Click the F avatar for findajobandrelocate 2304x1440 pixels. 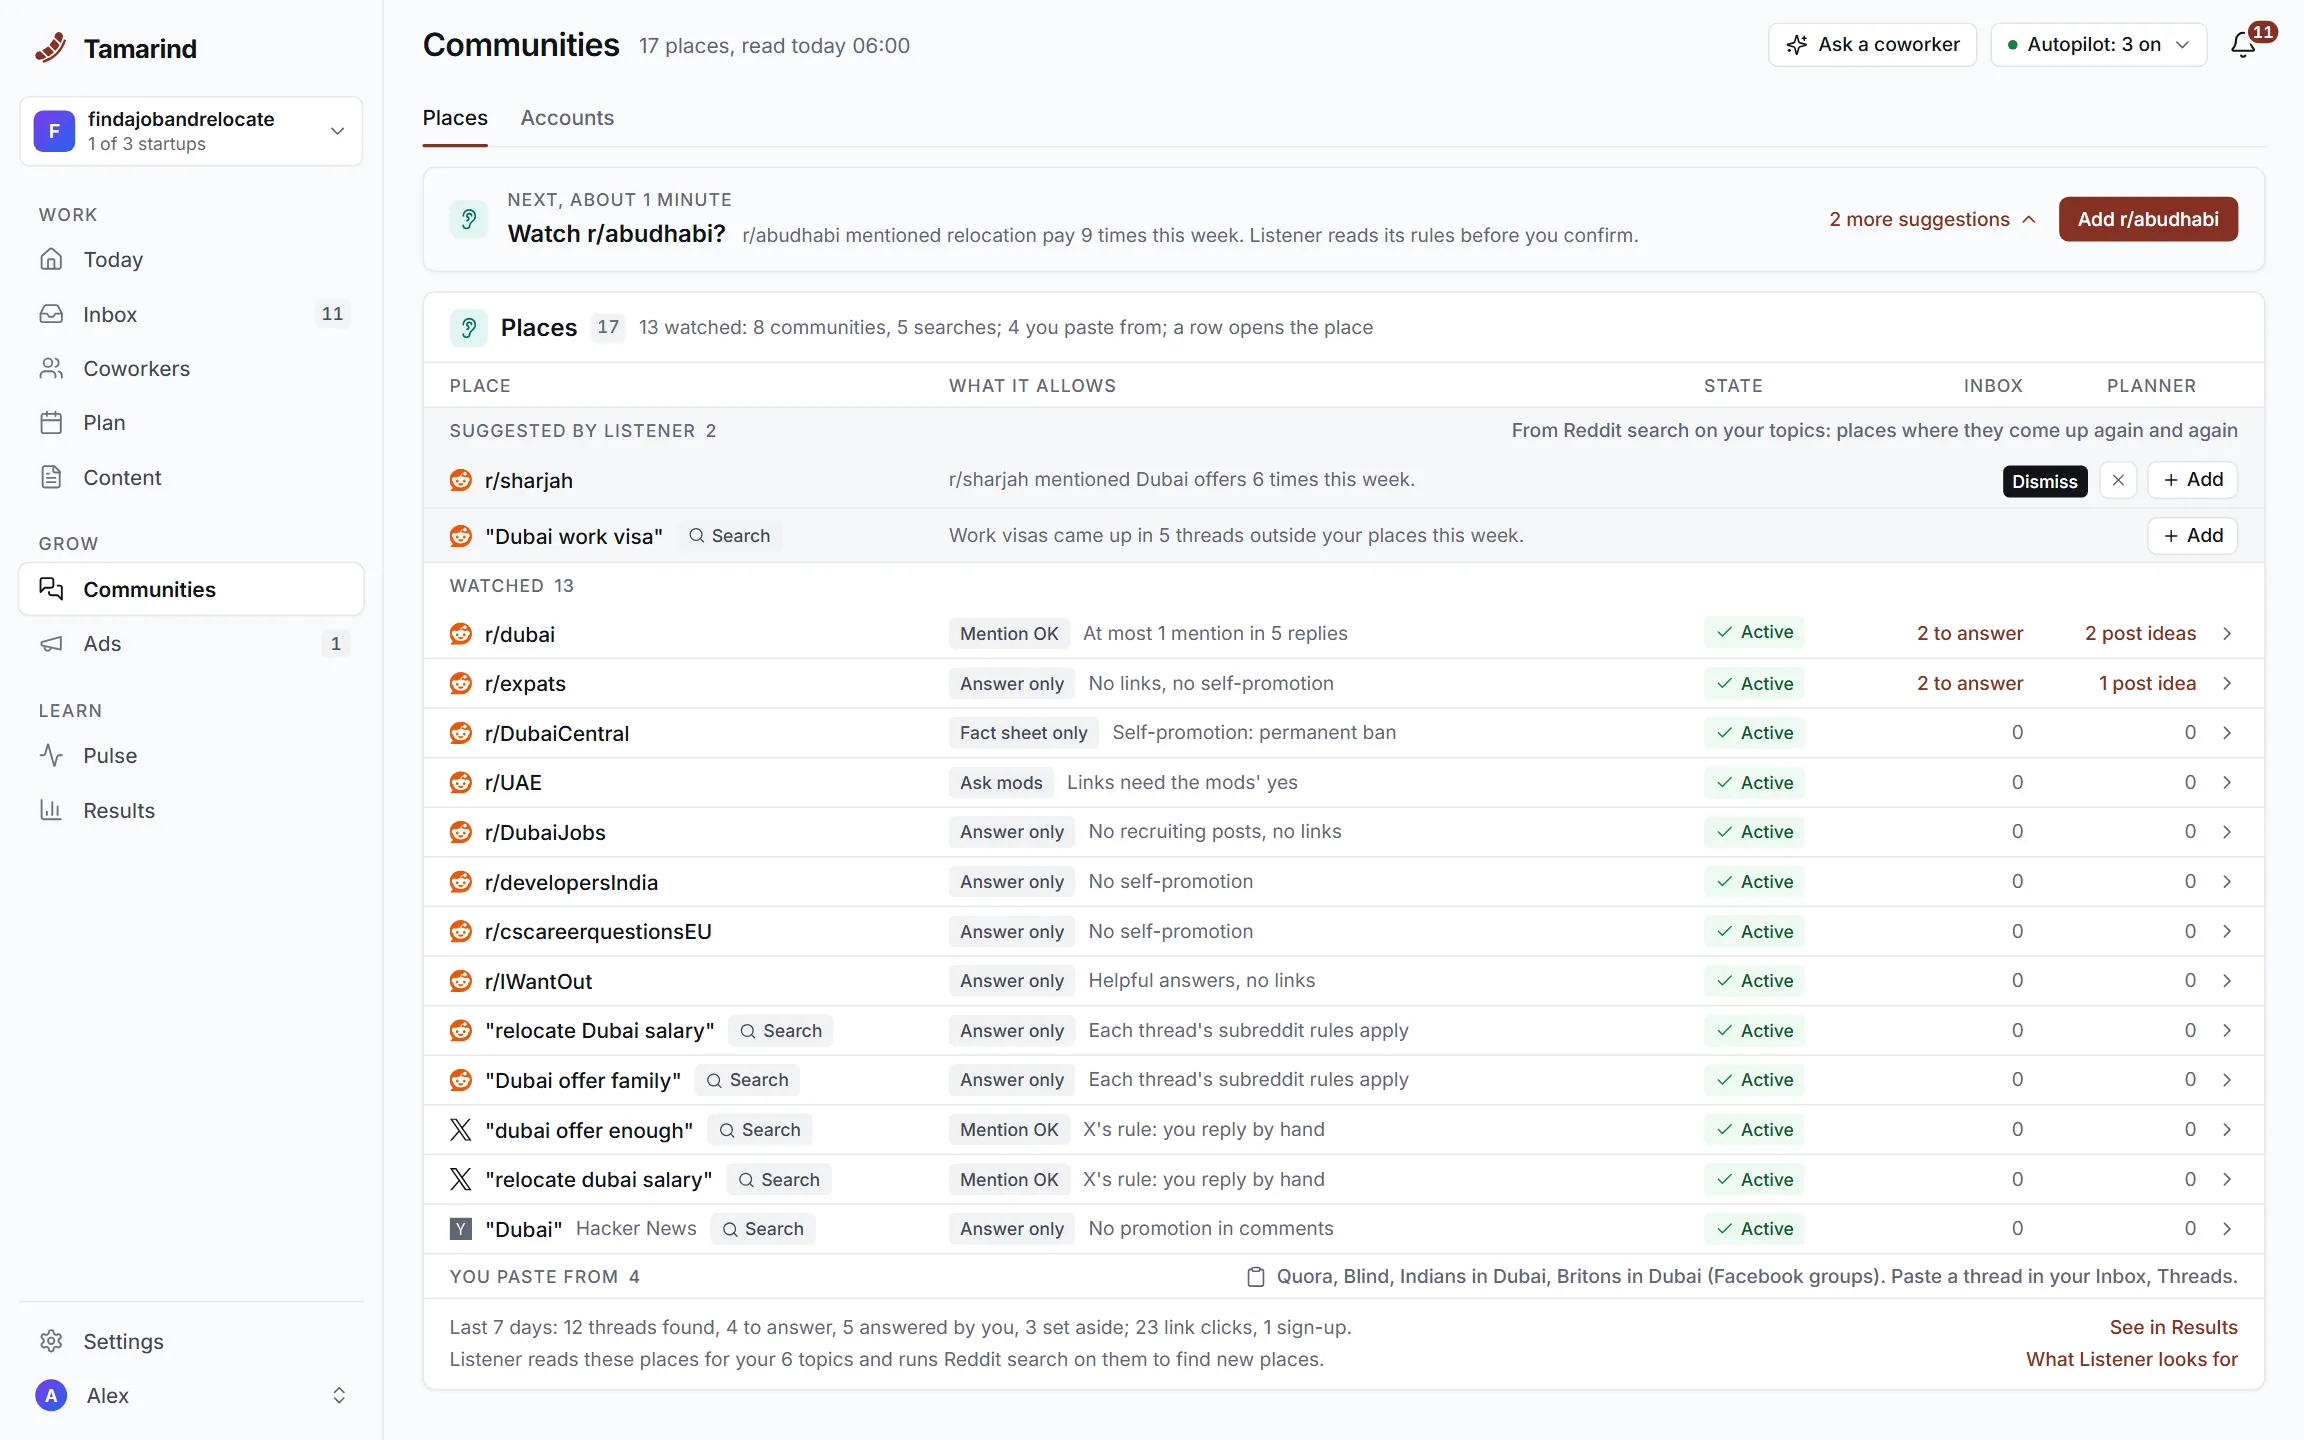pos(54,131)
